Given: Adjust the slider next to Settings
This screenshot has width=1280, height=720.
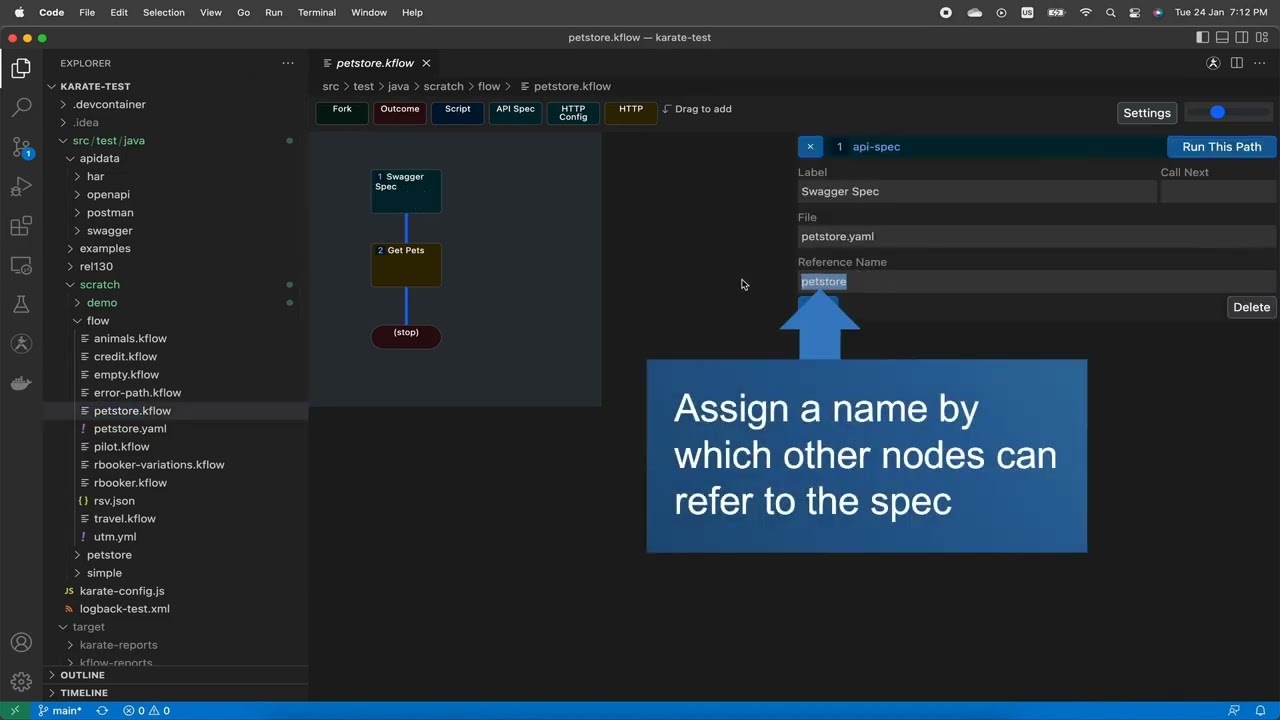Looking at the screenshot, I should 1229,113.
